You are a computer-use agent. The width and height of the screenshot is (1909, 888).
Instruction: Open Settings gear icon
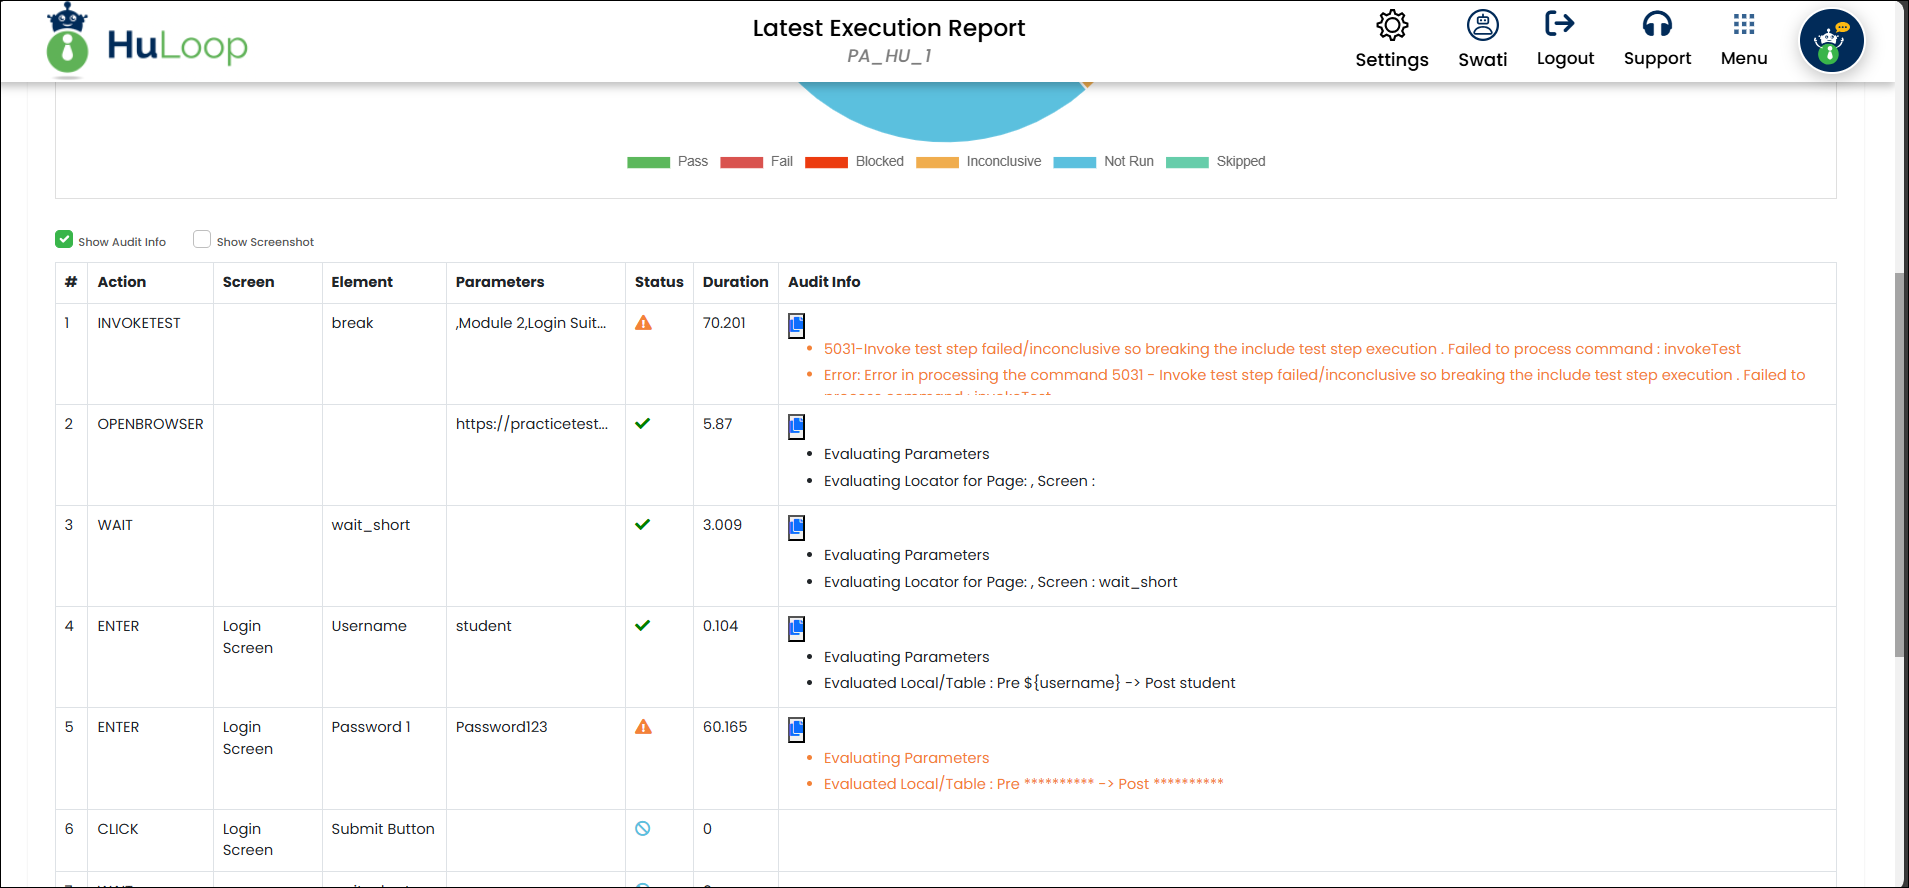(1391, 26)
